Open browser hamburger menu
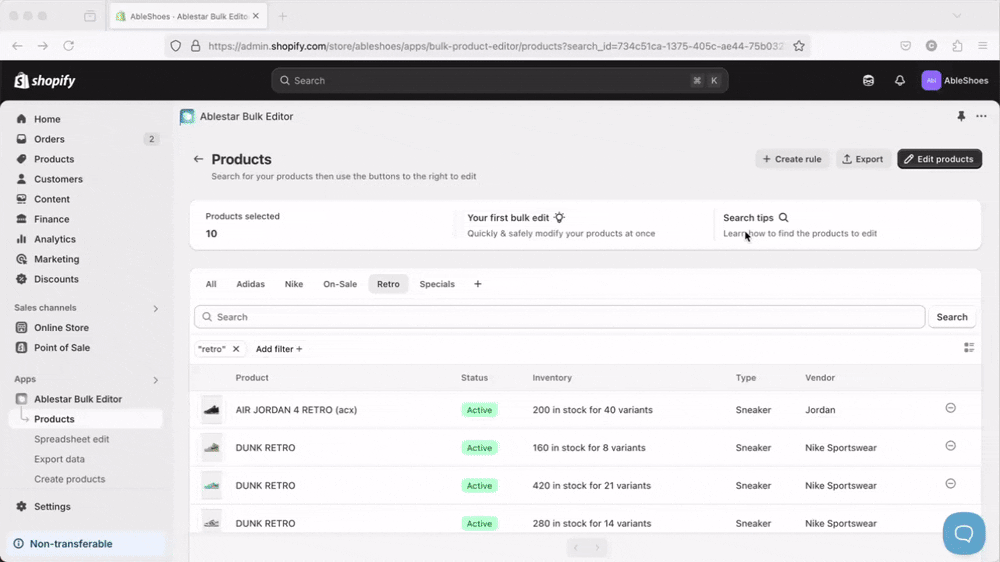Image resolution: width=1000 pixels, height=562 pixels. [x=983, y=46]
